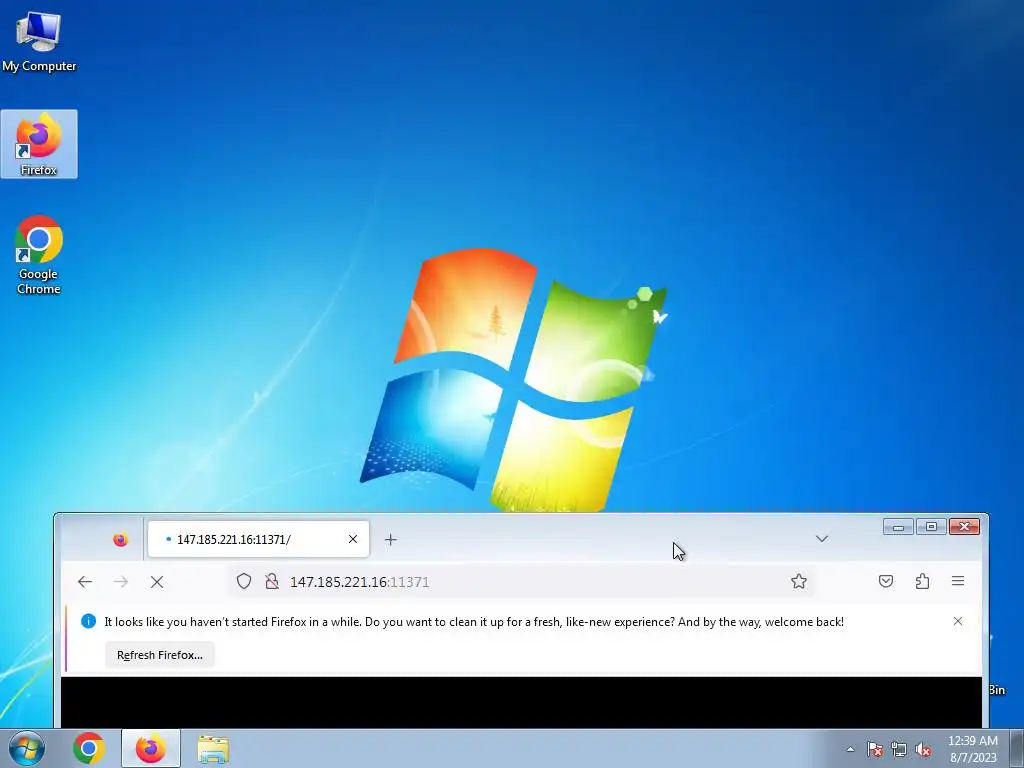
Task: Open the My Computer desktop icon
Action: [39, 40]
